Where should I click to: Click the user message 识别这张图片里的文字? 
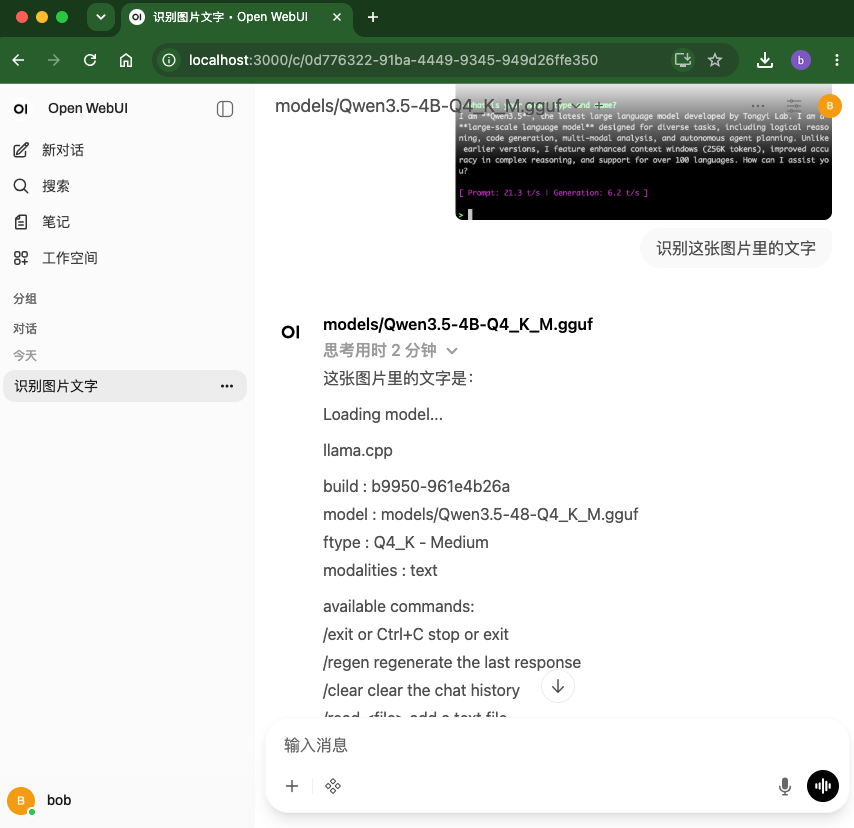(736, 248)
